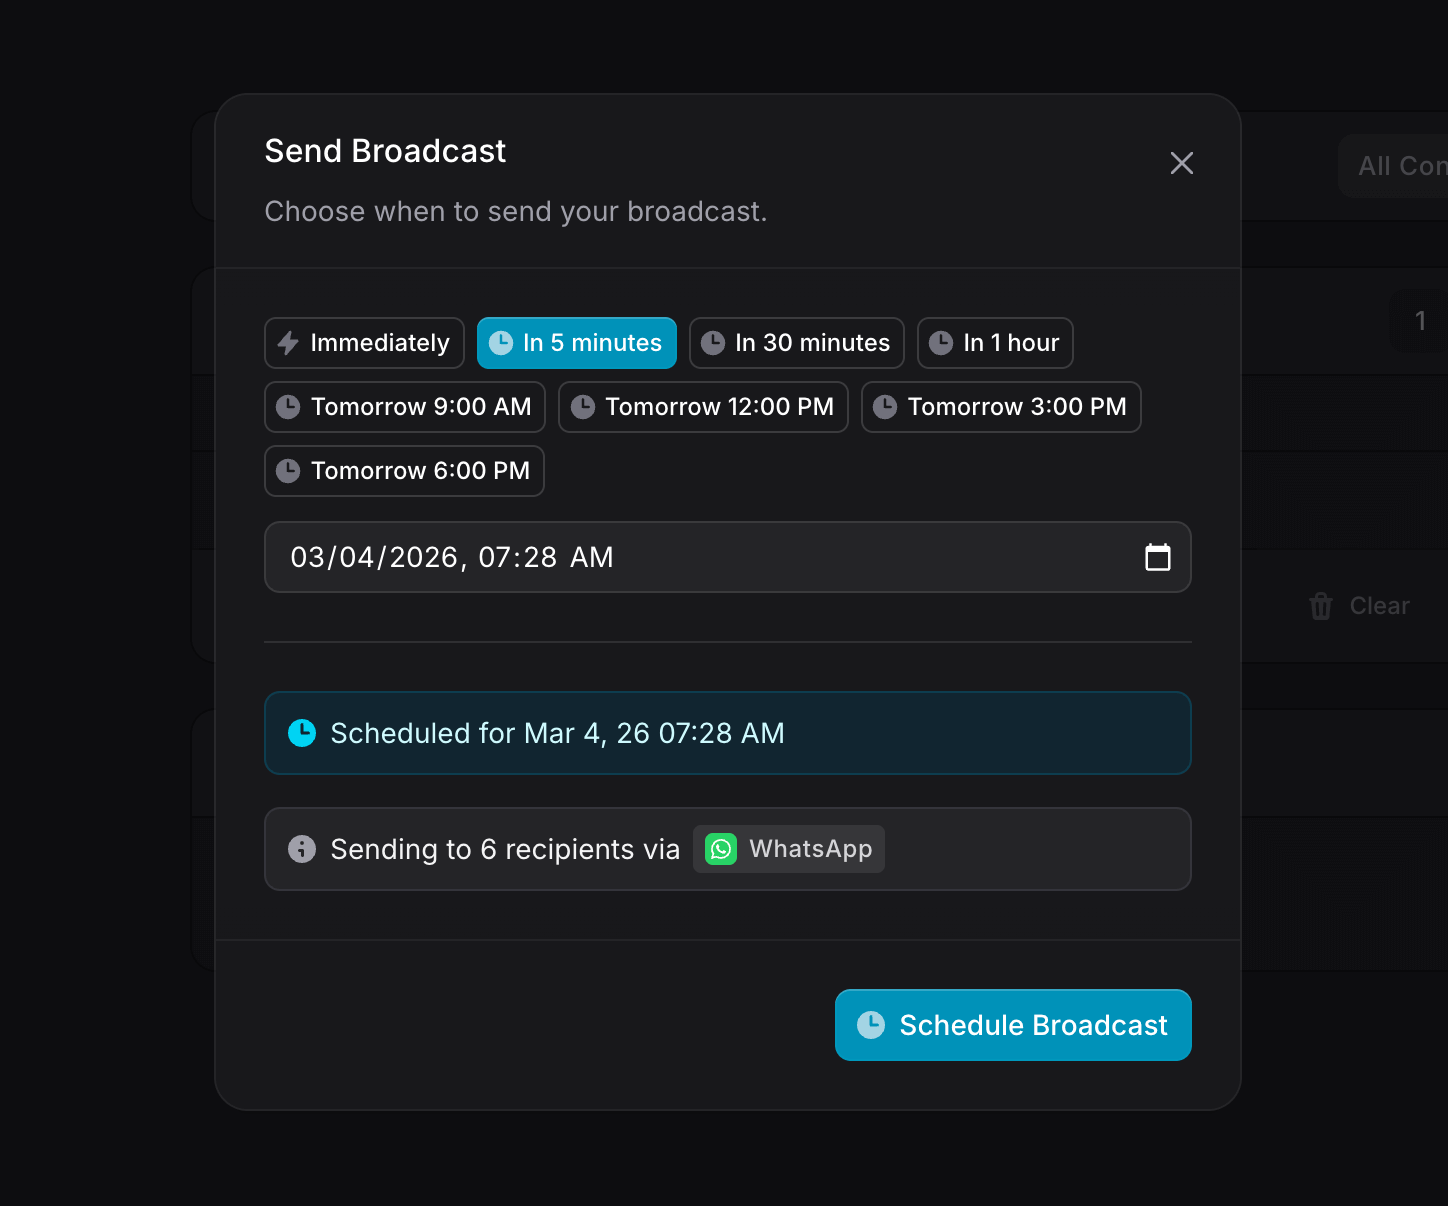Click the lightning icon on Immediately
The height and width of the screenshot is (1206, 1448).
(x=288, y=343)
